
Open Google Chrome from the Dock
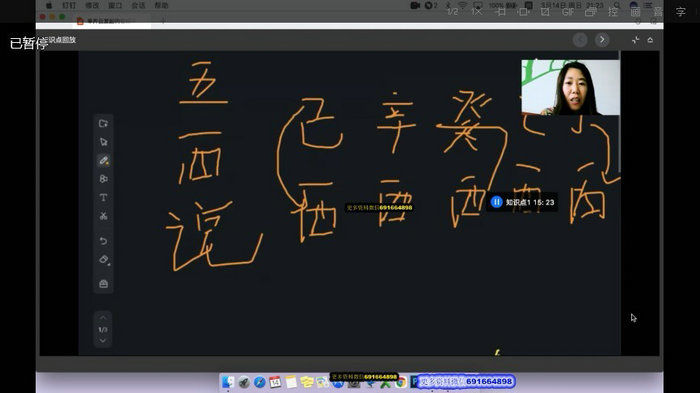pos(401,382)
